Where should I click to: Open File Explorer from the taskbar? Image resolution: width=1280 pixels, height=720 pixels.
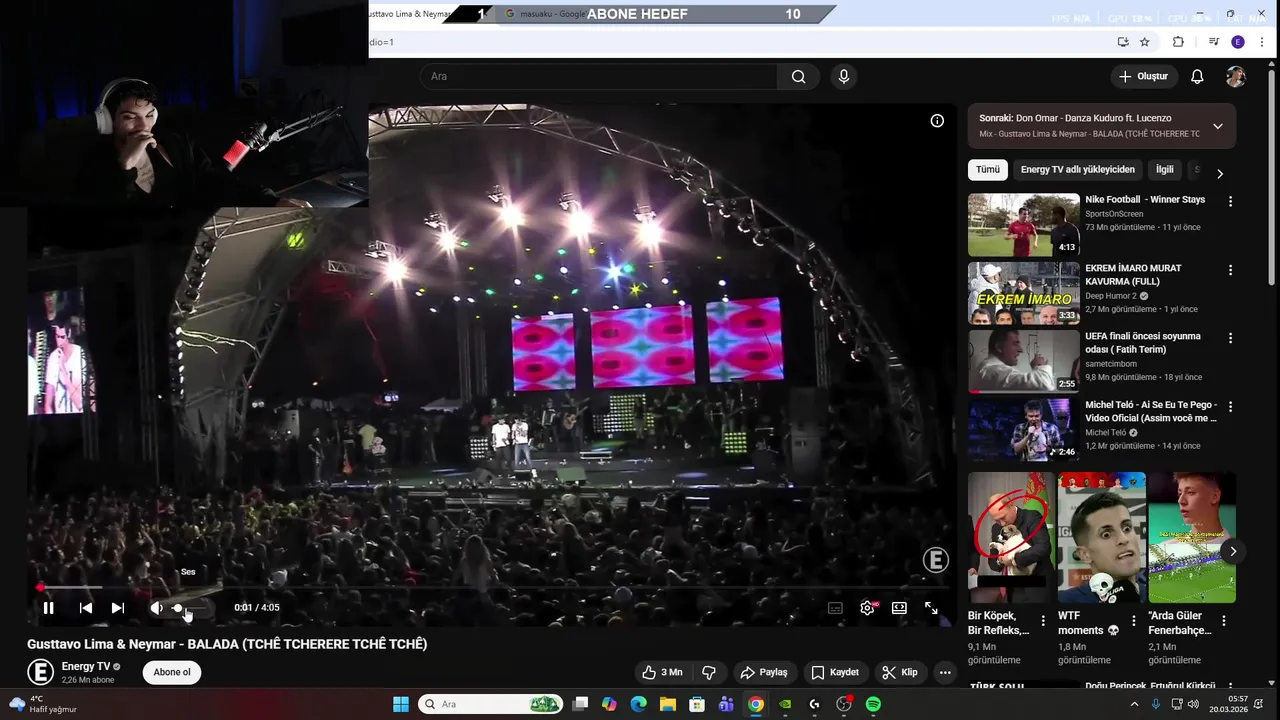(x=667, y=704)
